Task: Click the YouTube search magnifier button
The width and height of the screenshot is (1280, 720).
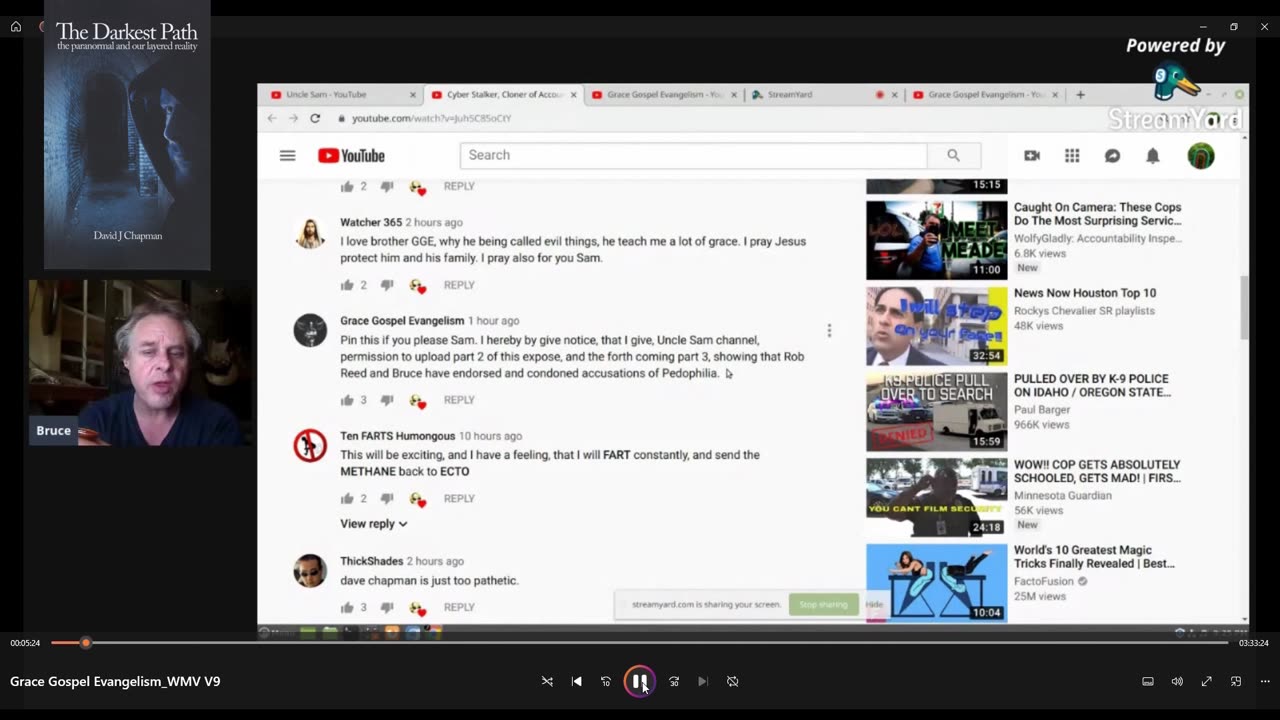Action: click(954, 155)
